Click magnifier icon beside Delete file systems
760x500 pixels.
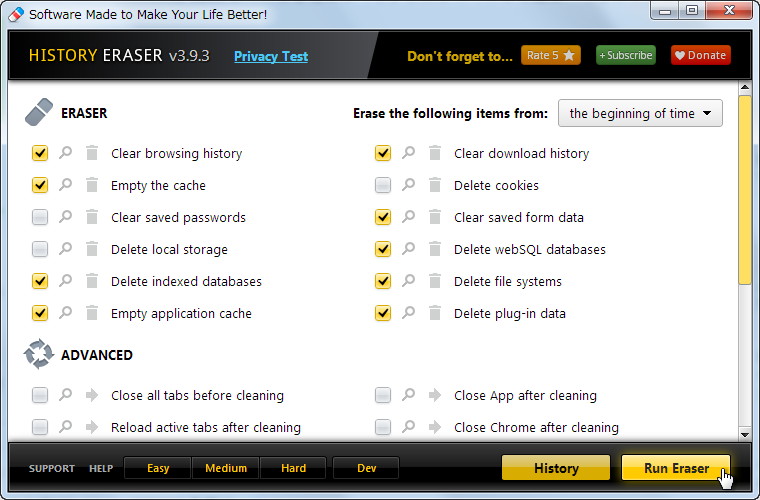point(409,281)
